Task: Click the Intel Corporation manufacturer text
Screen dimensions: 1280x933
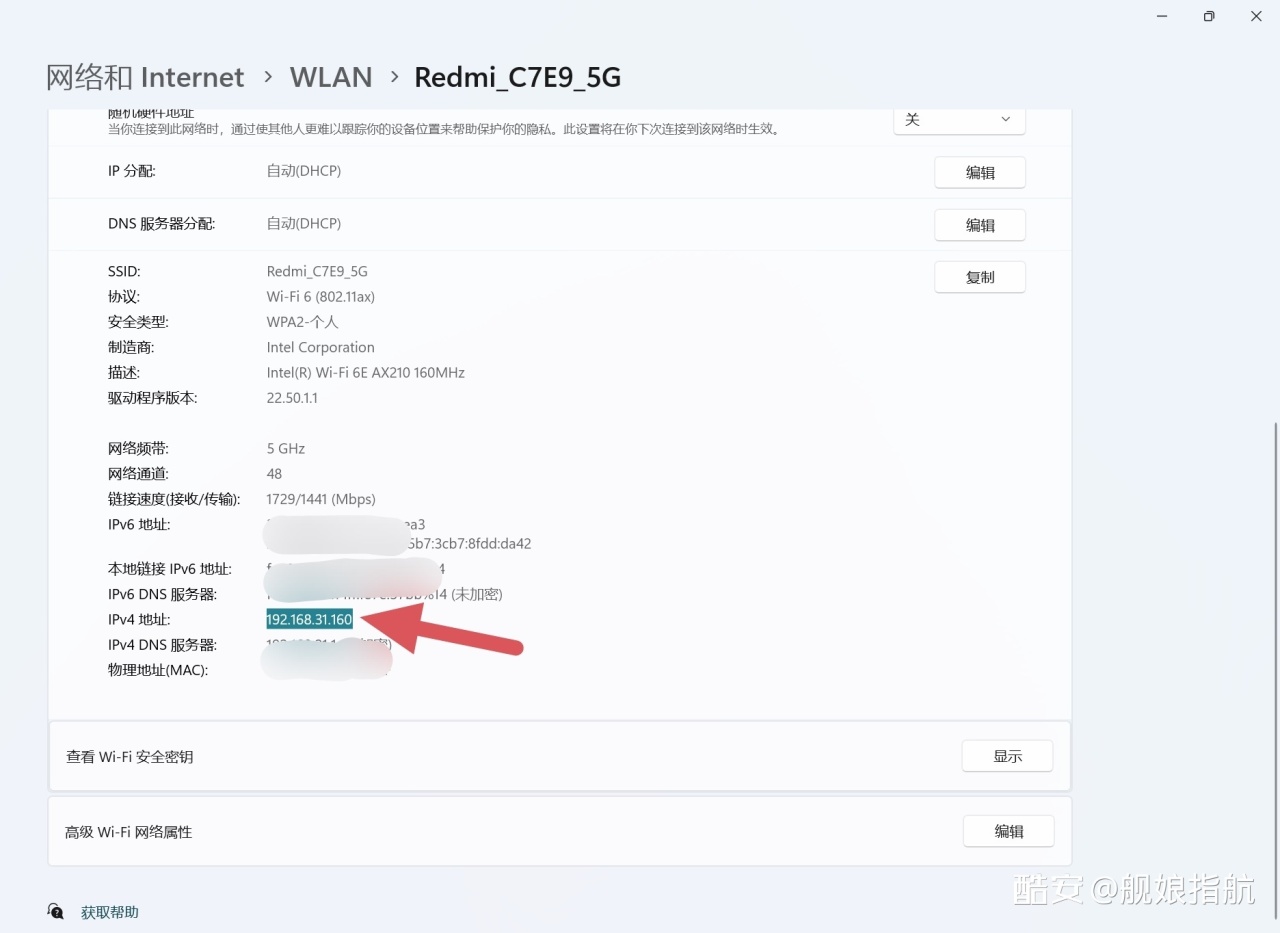Action: click(x=320, y=347)
